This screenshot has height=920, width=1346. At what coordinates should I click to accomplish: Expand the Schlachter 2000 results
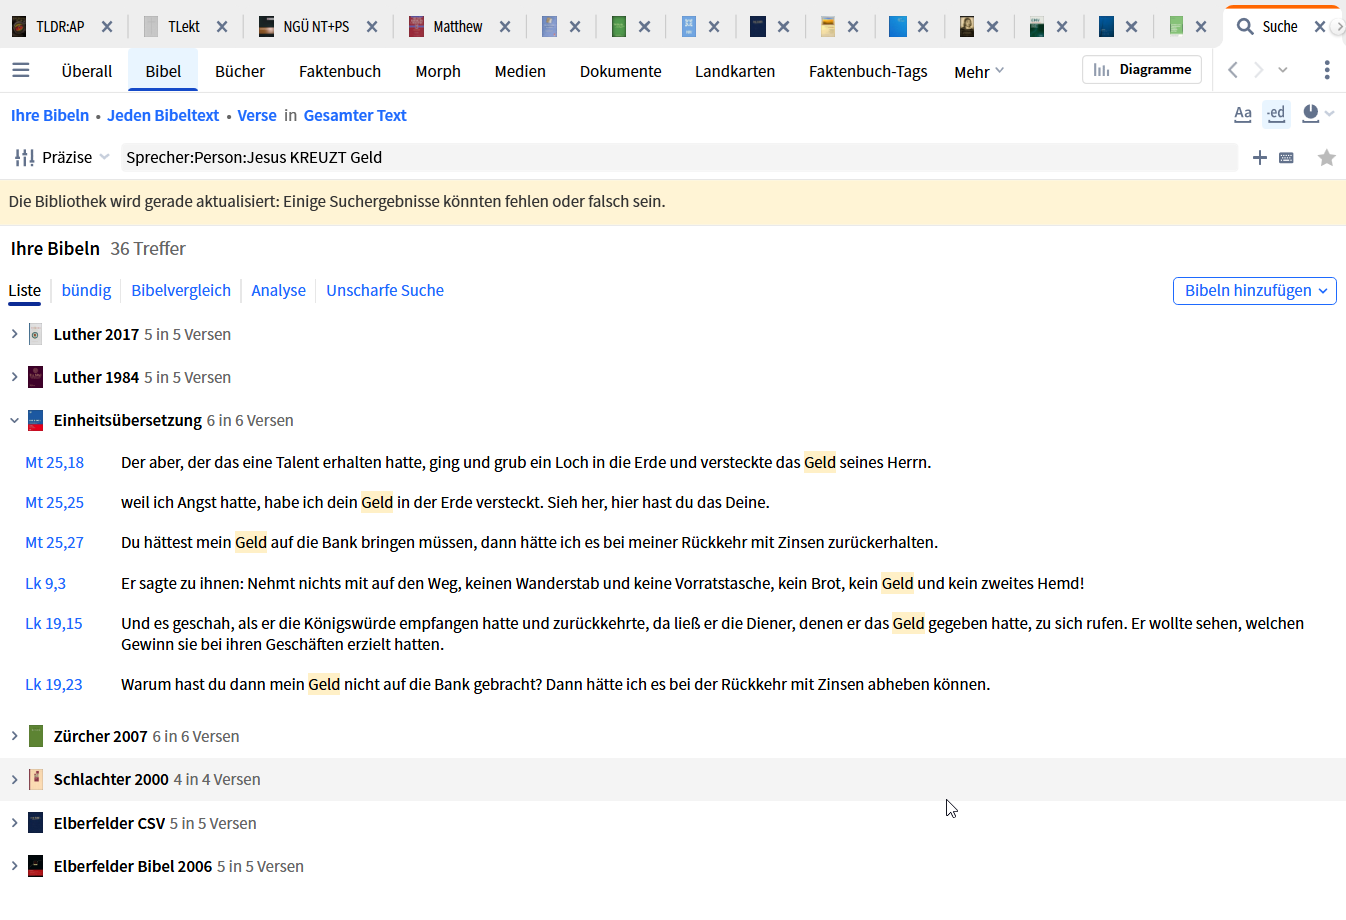point(14,779)
